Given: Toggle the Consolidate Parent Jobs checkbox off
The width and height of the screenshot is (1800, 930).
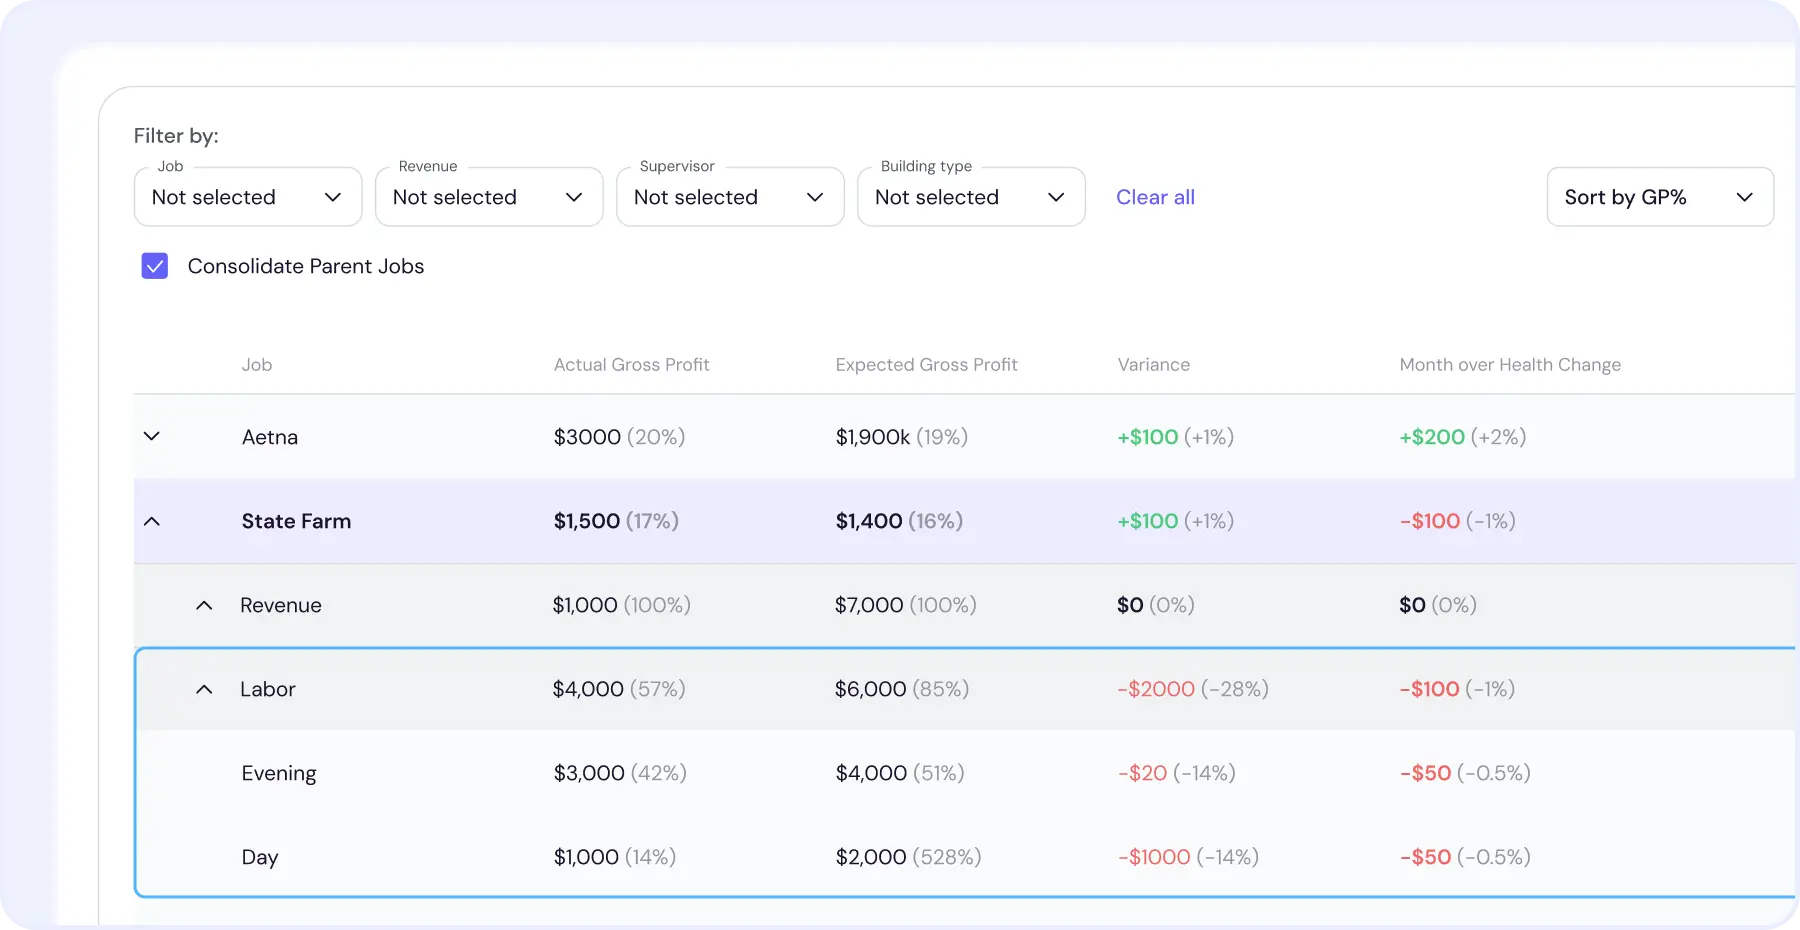Looking at the screenshot, I should point(155,266).
